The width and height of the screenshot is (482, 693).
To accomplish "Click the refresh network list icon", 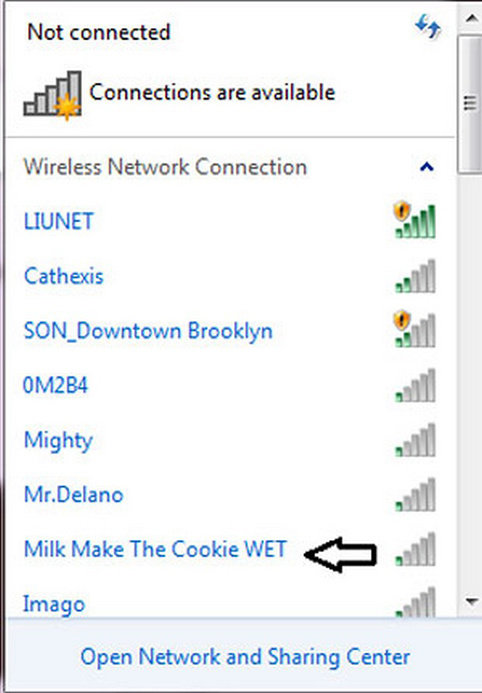I will (428, 26).
